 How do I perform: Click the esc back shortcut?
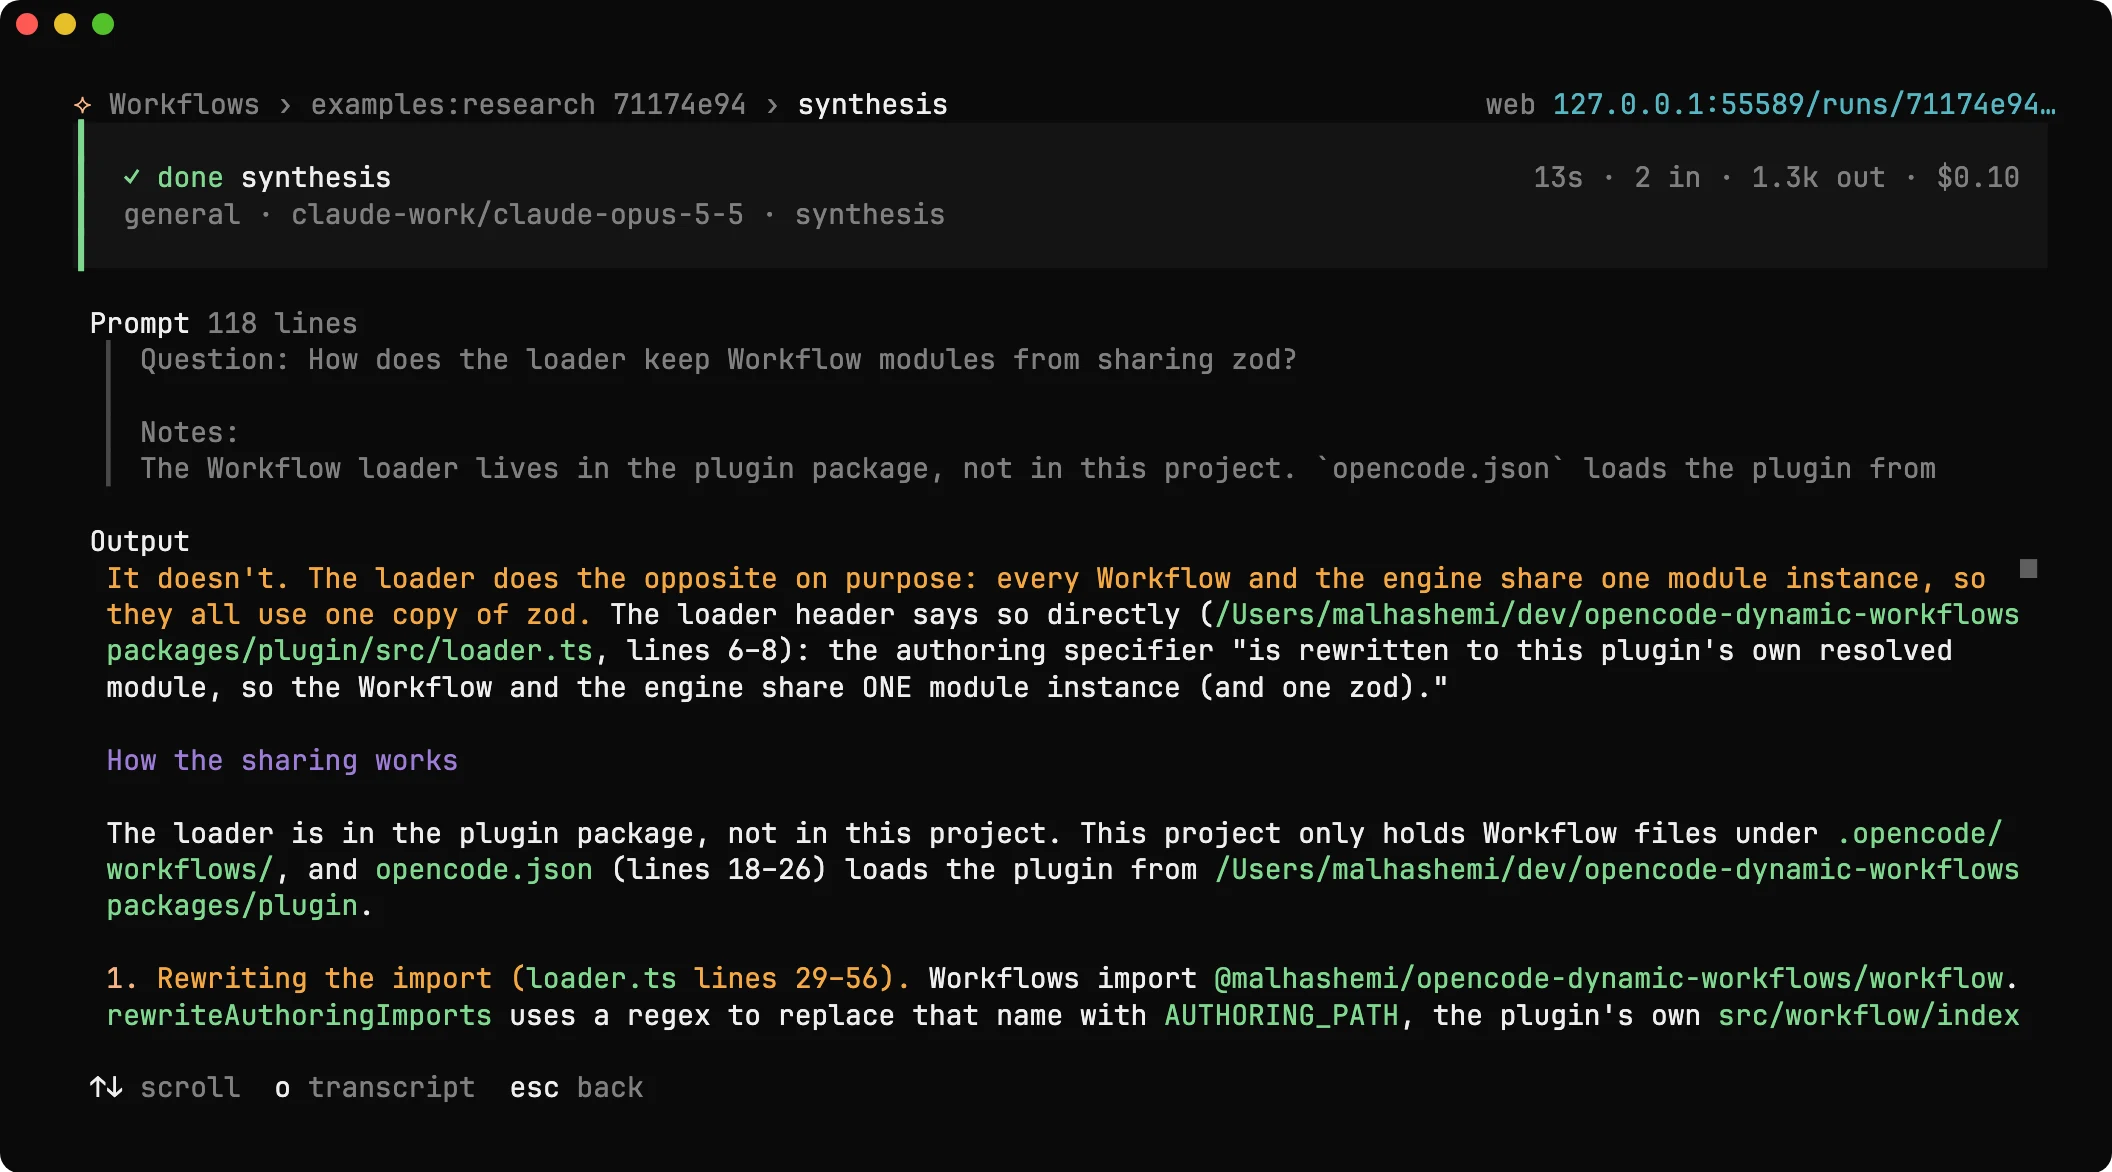click(x=576, y=1088)
